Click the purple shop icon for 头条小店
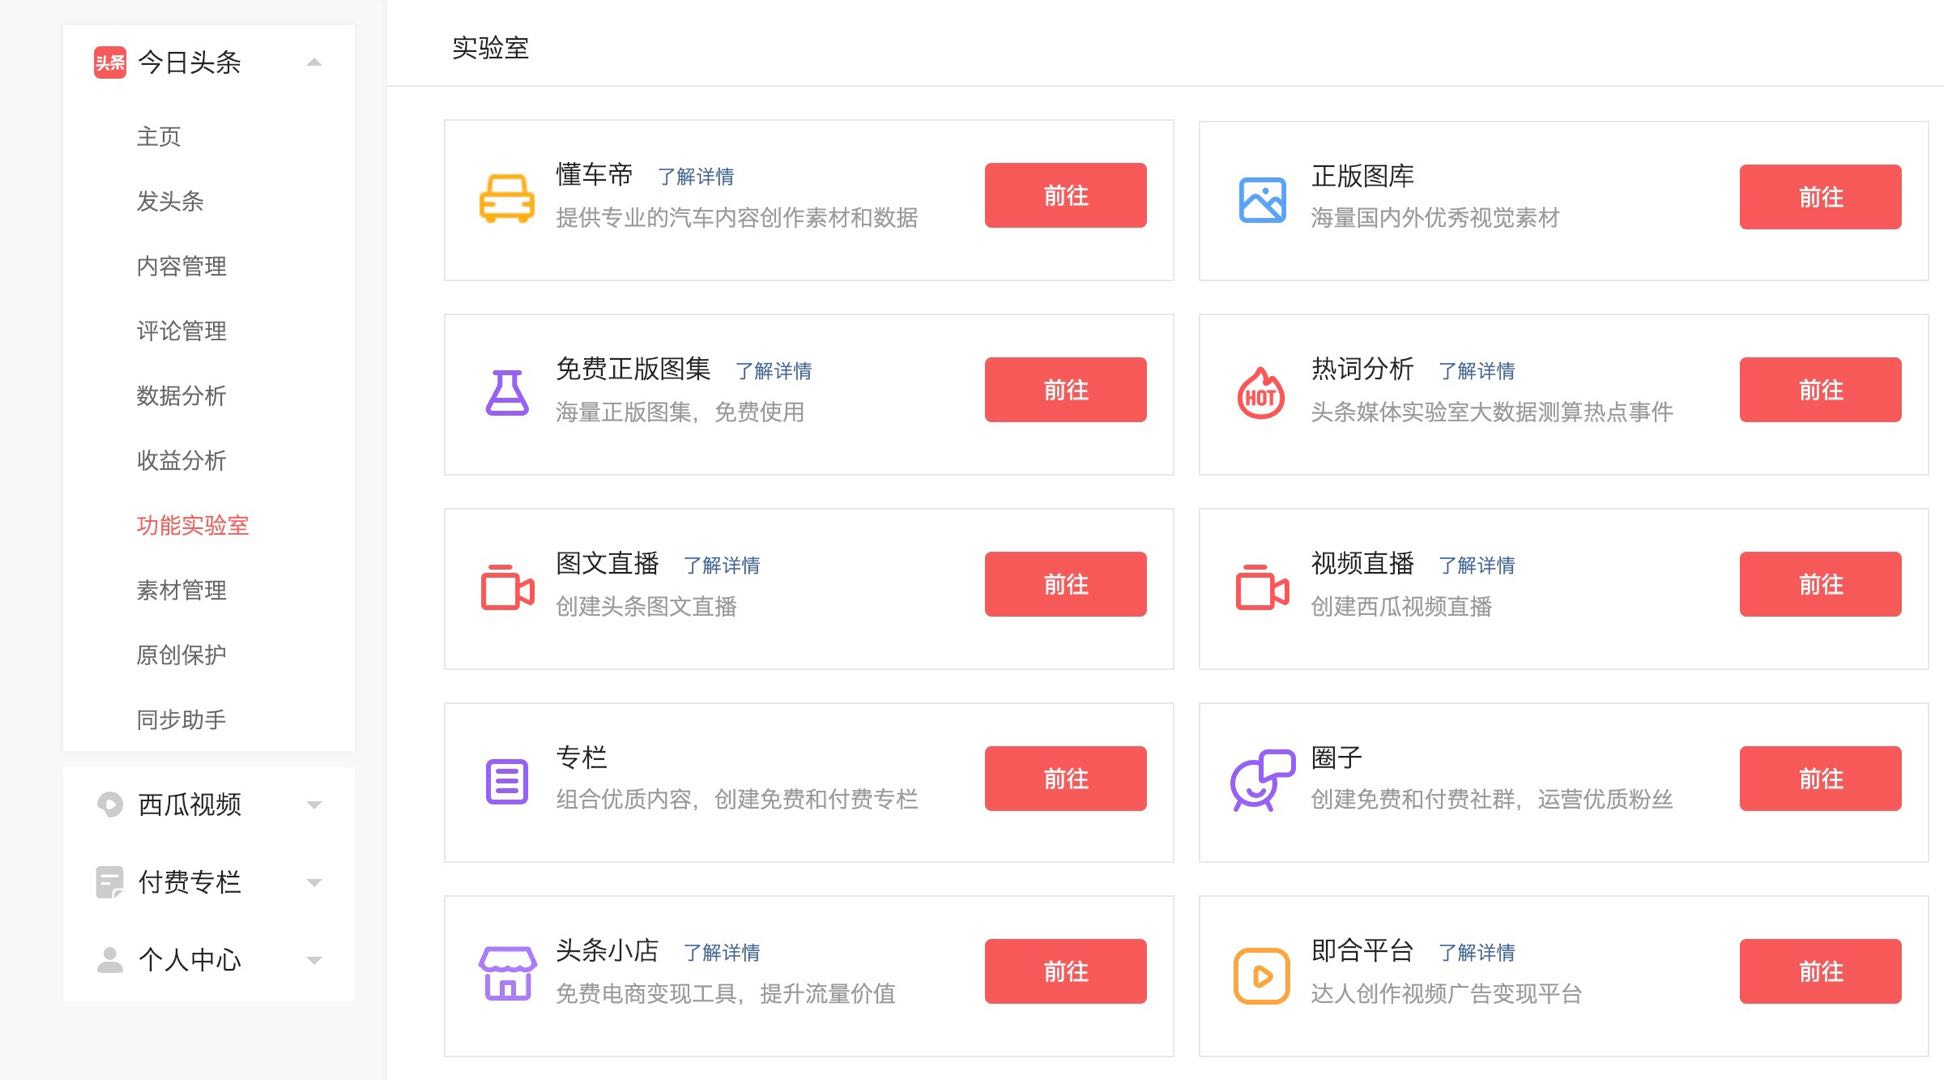The image size is (1944, 1080). tap(507, 973)
